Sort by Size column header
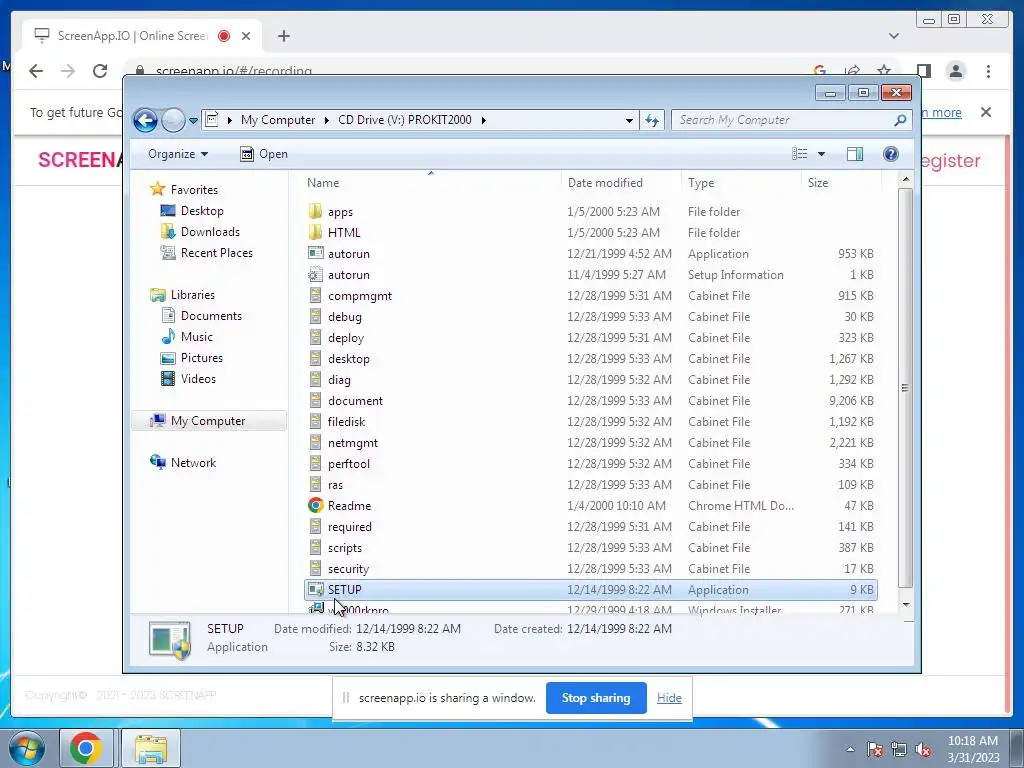The image size is (1024, 768). point(841,183)
